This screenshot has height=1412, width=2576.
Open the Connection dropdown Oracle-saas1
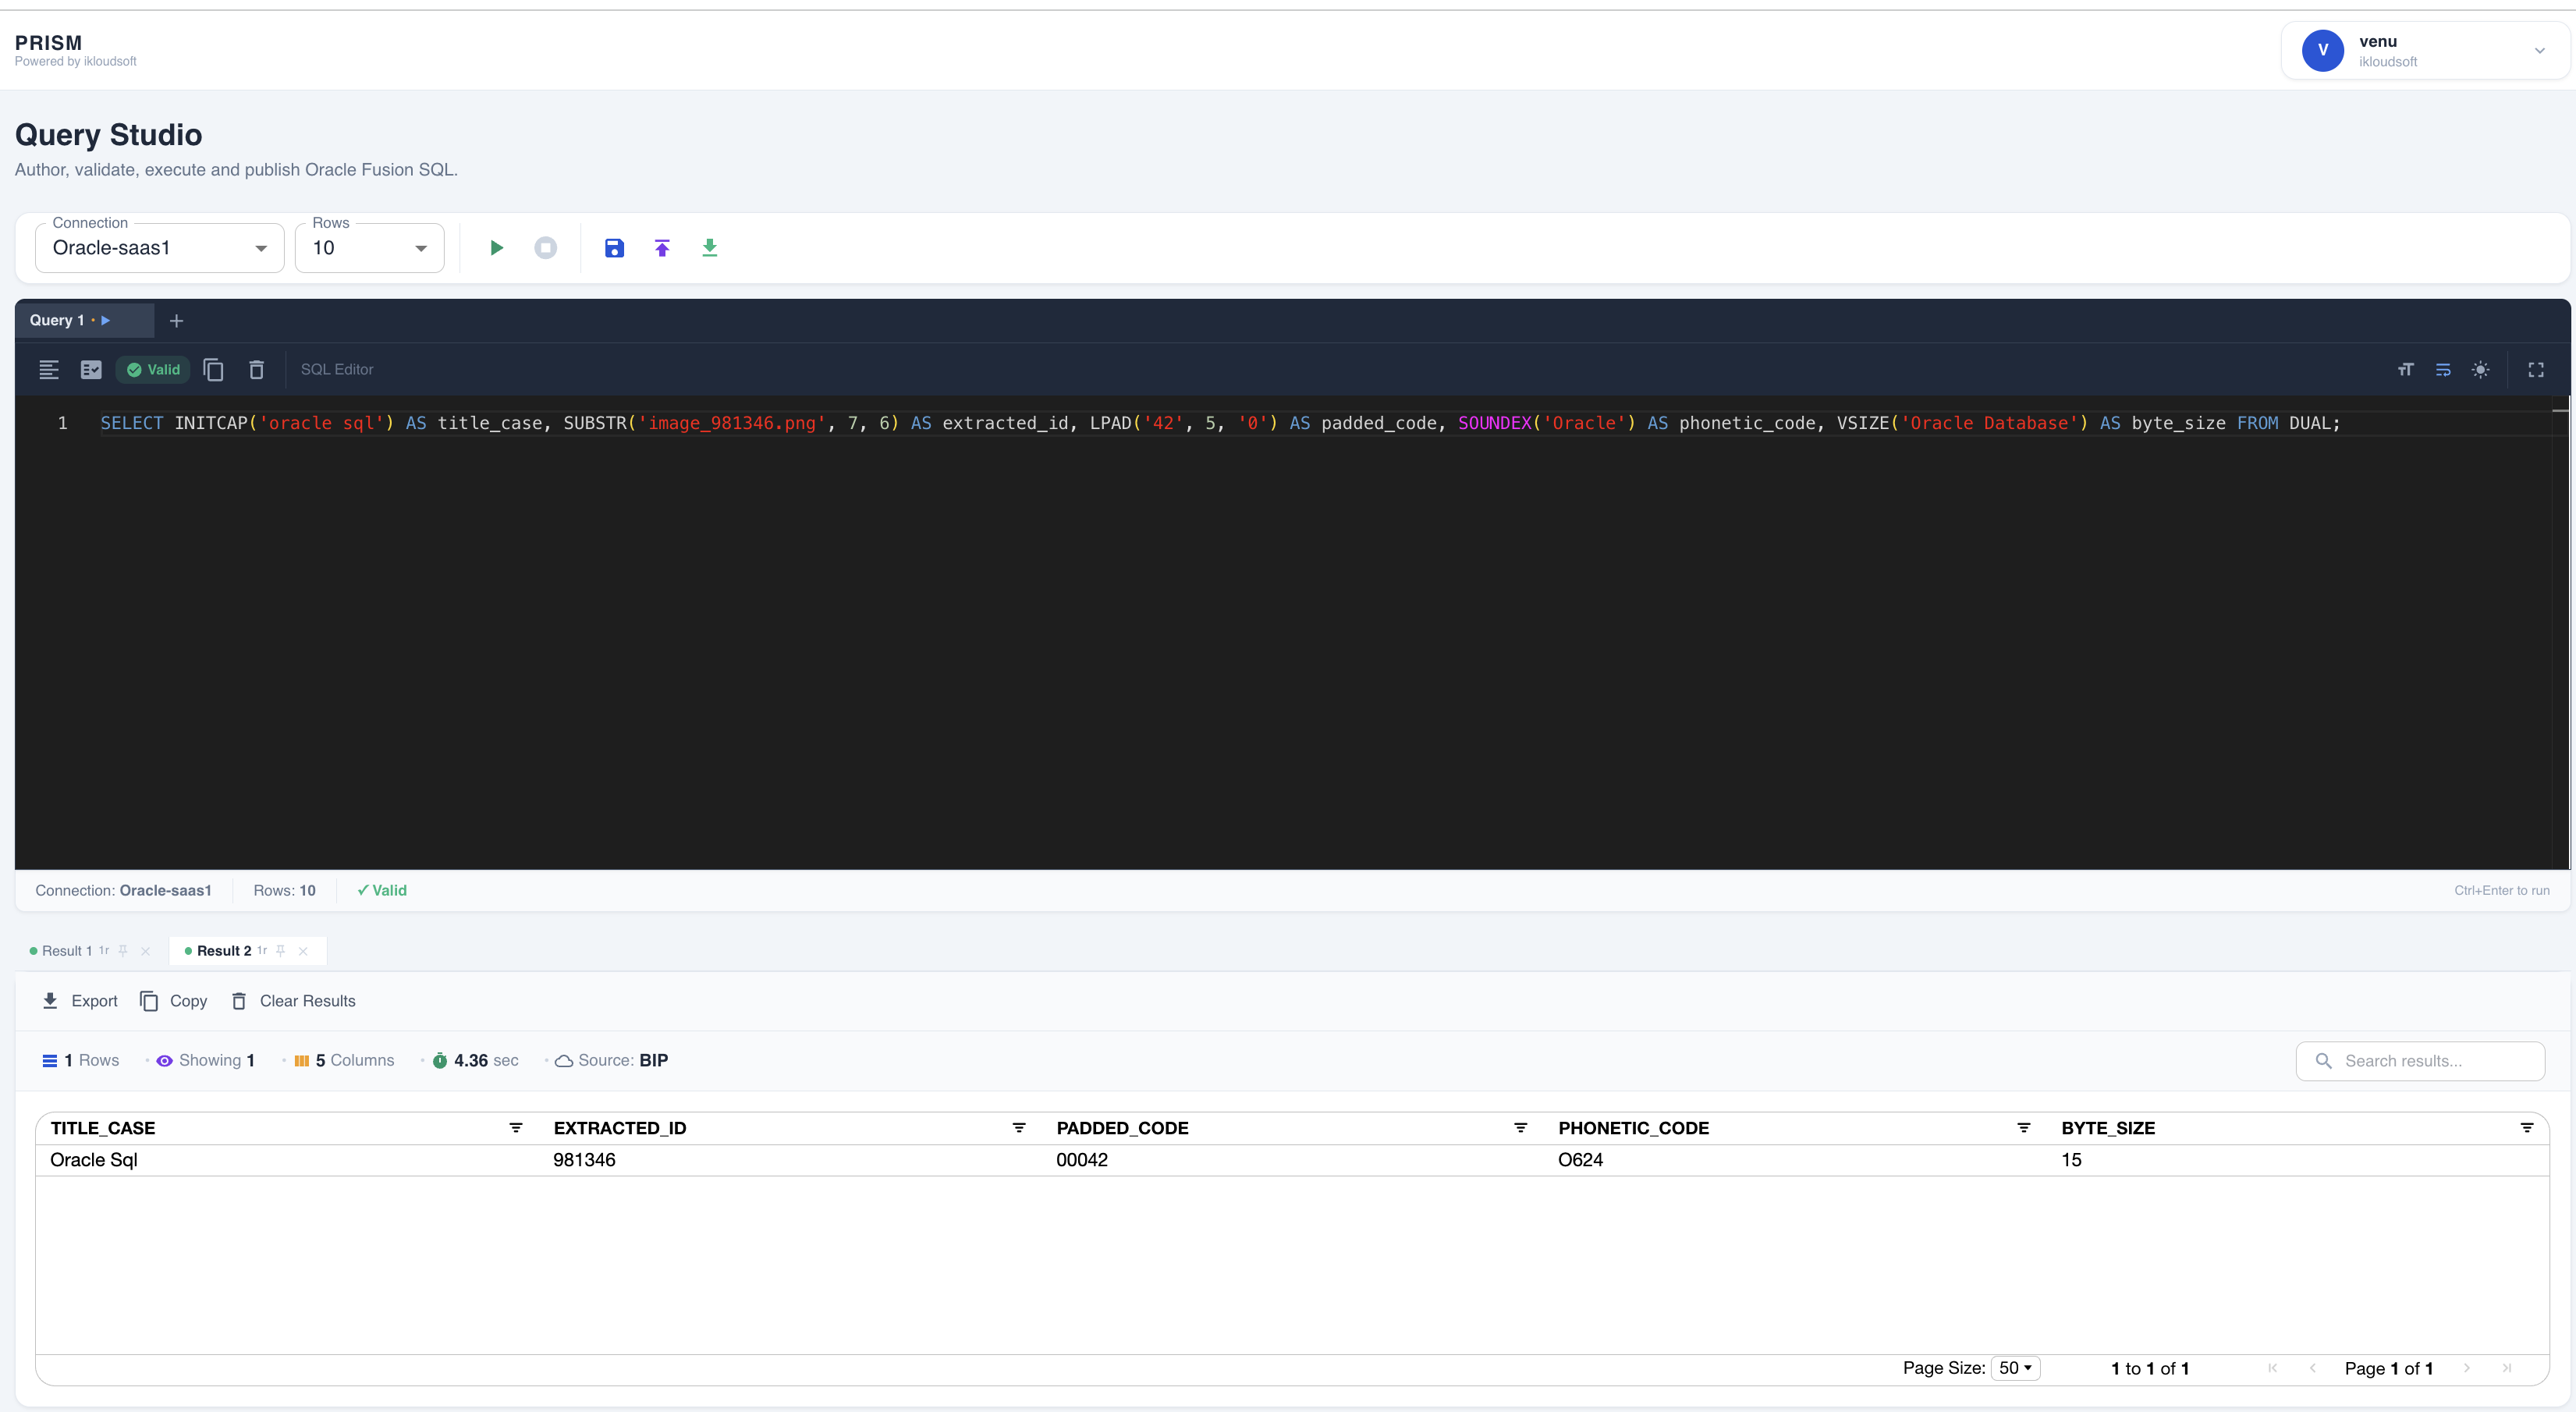[x=160, y=248]
